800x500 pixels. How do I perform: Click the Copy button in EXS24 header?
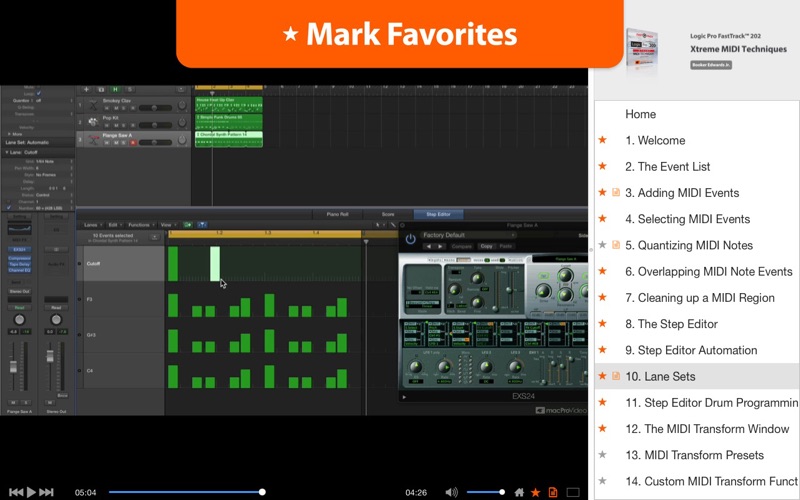486,246
